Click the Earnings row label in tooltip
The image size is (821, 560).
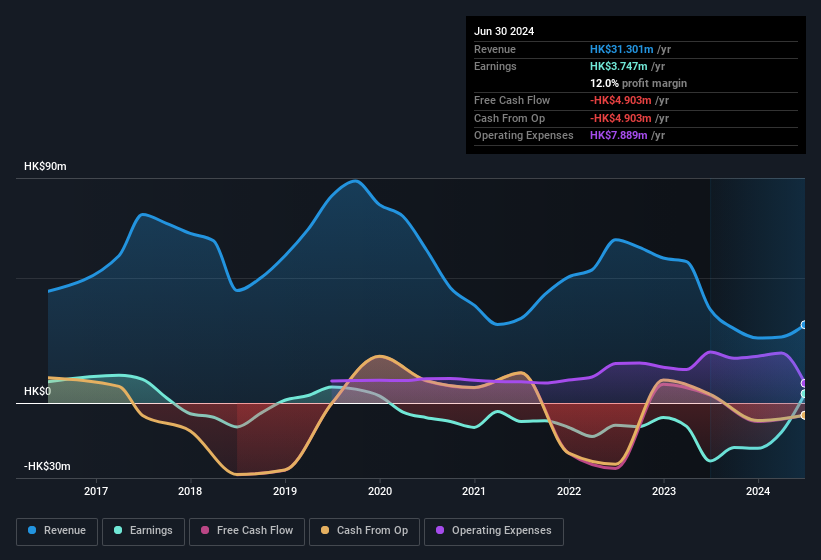pos(495,66)
